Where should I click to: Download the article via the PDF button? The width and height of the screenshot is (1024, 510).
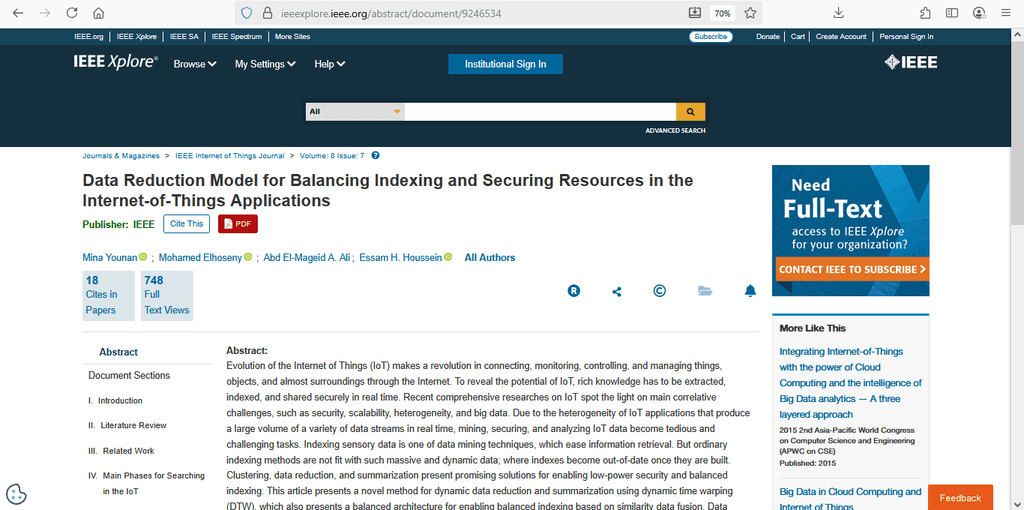coord(238,224)
